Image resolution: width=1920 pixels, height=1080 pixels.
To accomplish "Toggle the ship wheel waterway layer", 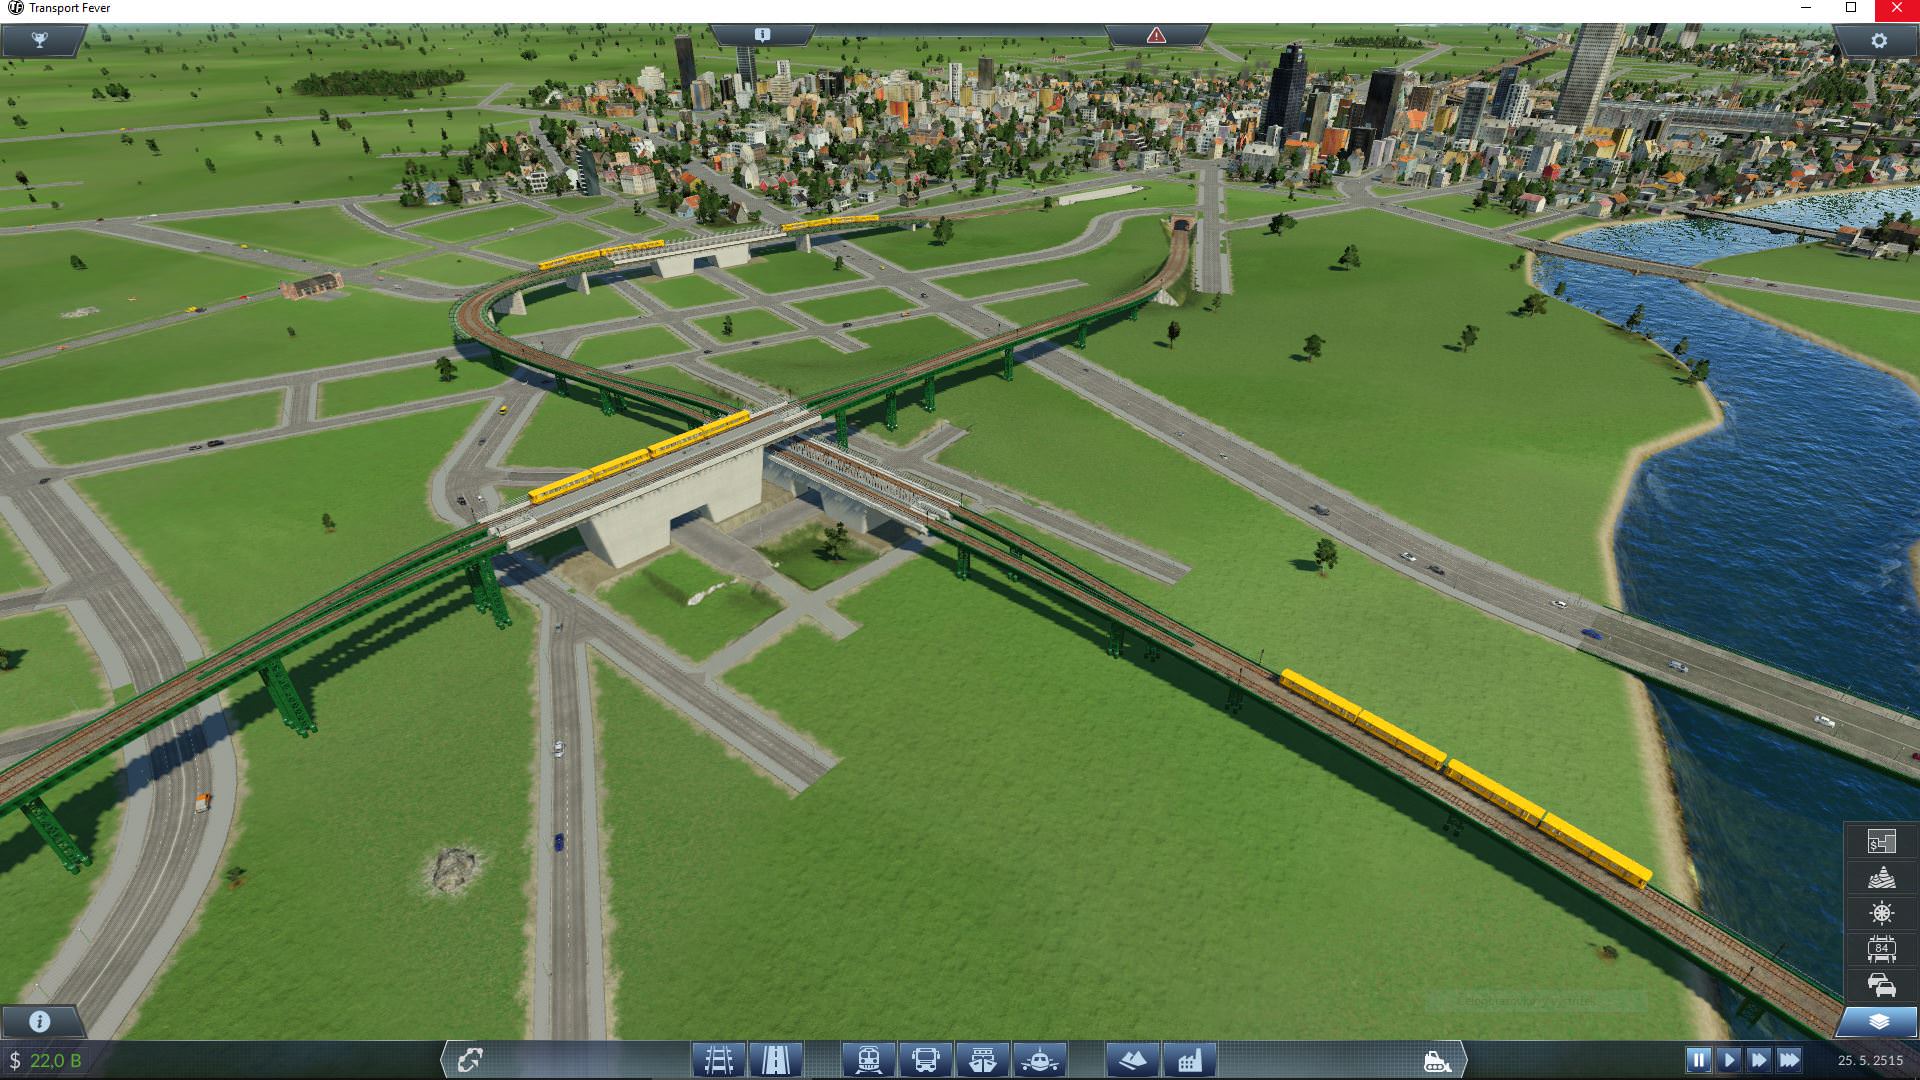I will click(1881, 913).
